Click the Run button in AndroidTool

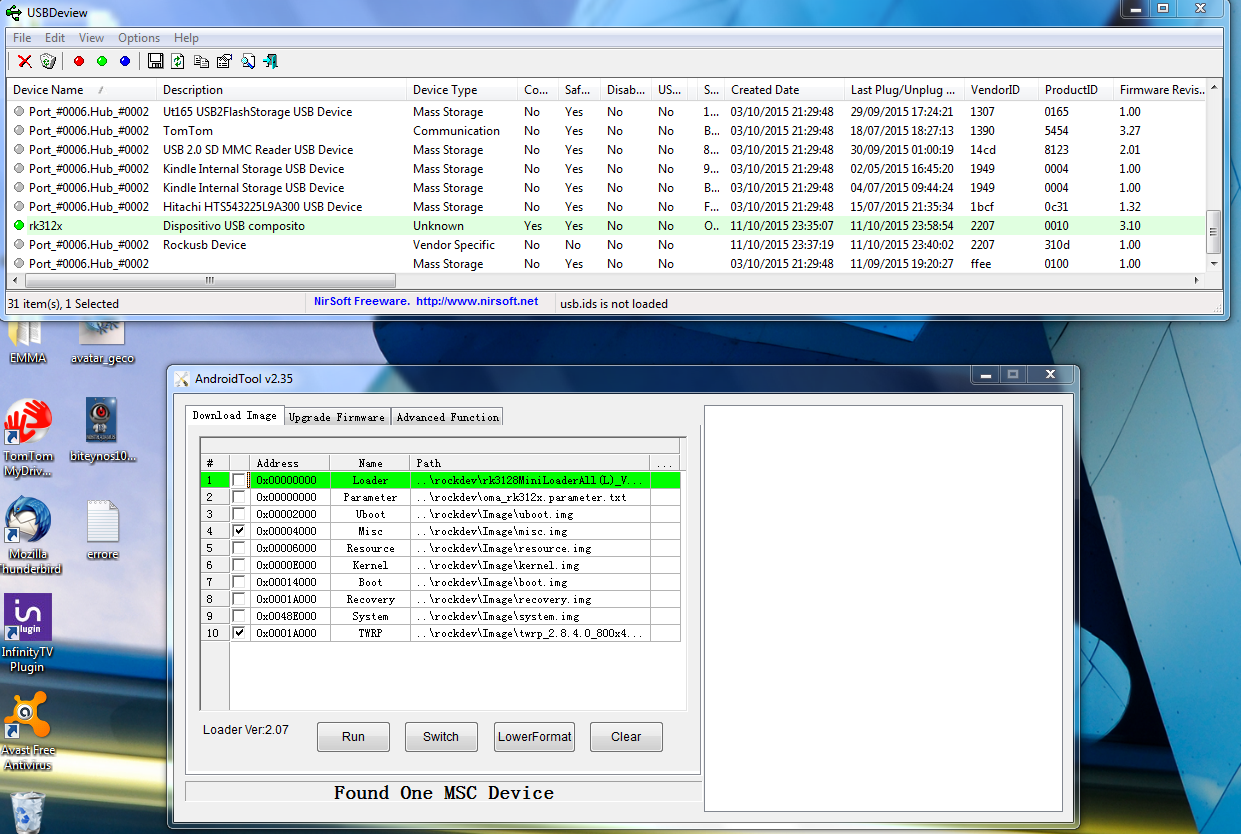click(x=353, y=737)
